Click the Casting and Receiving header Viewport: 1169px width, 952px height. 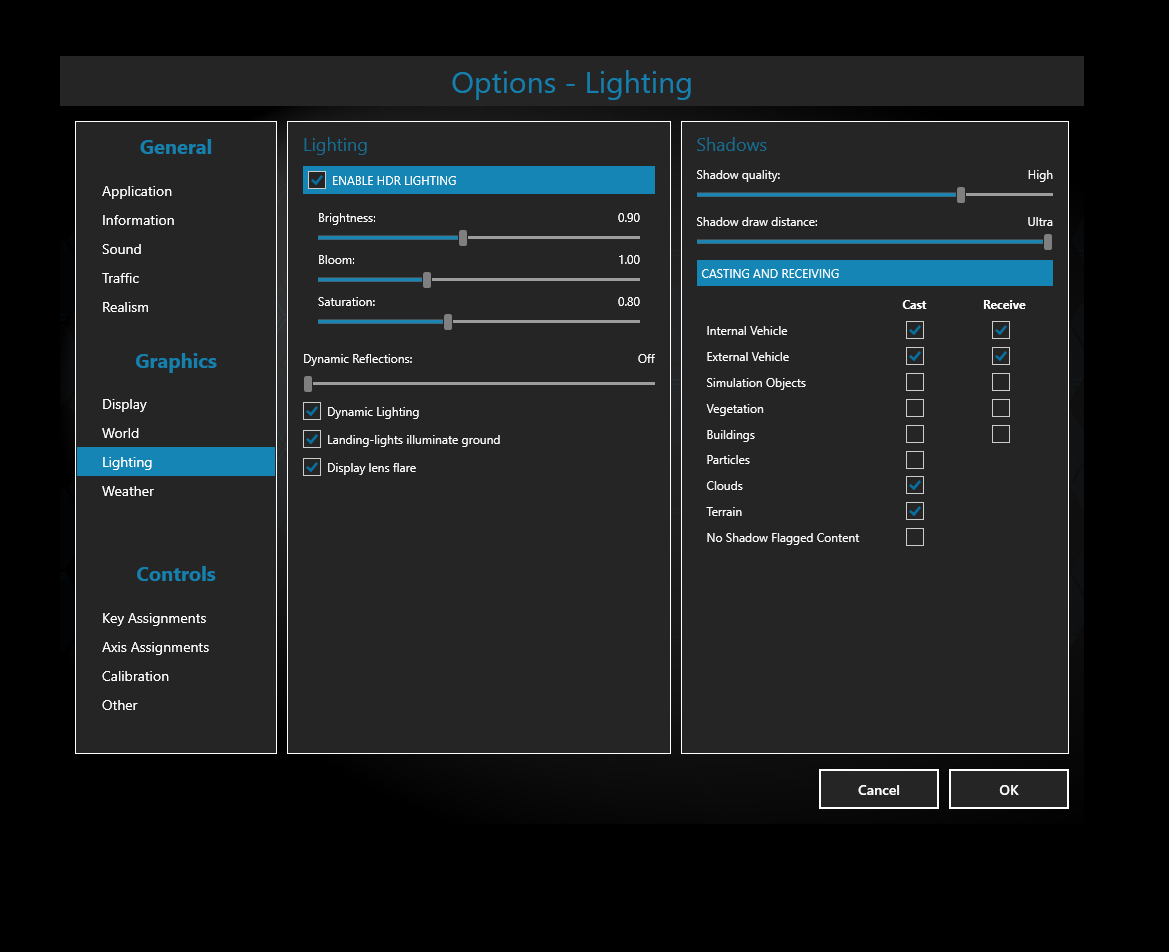click(x=875, y=274)
